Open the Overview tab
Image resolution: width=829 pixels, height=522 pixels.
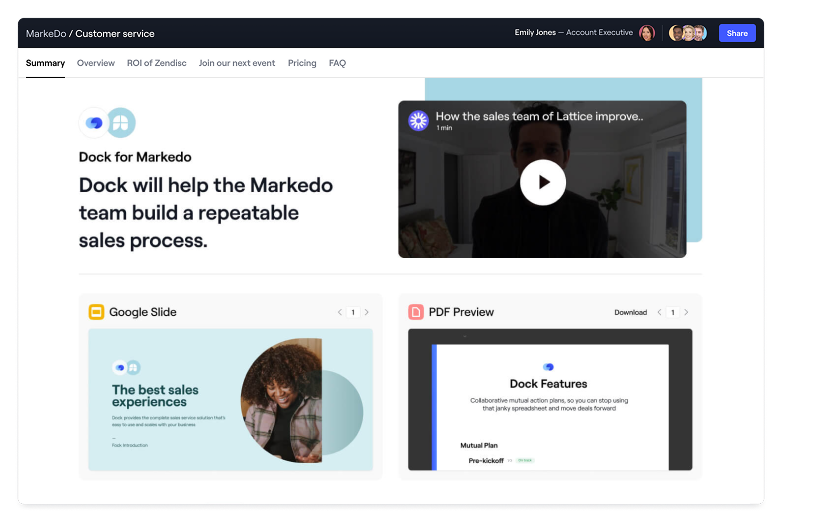point(96,63)
